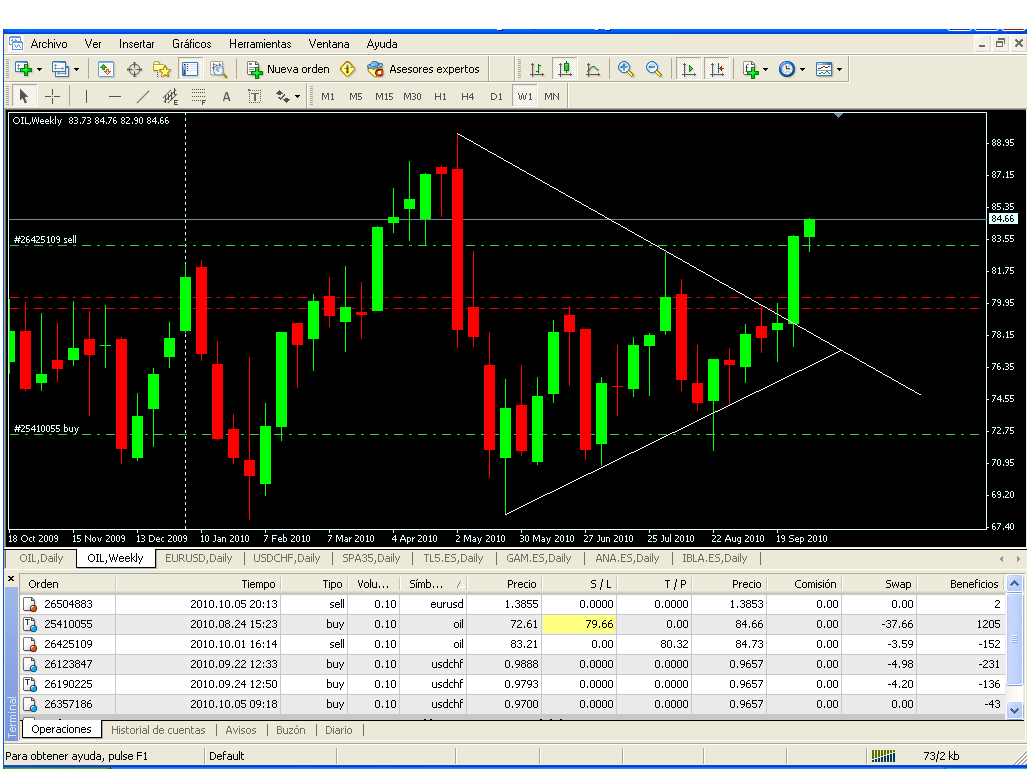
Task: Open the Market Watch window icon
Action: (106, 69)
